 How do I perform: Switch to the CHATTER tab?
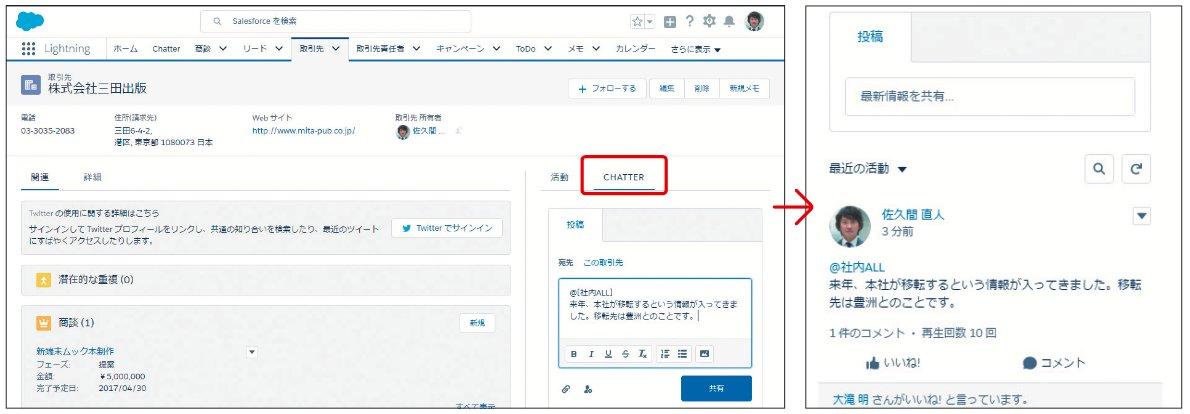[x=624, y=177]
